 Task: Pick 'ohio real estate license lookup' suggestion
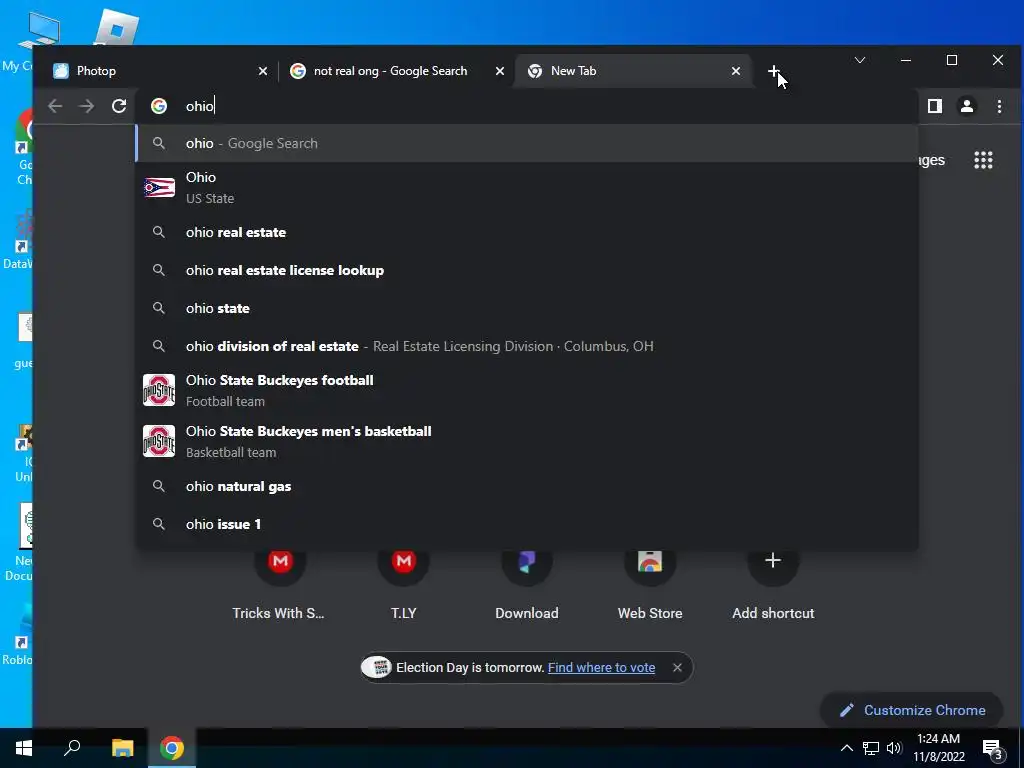tap(526, 270)
